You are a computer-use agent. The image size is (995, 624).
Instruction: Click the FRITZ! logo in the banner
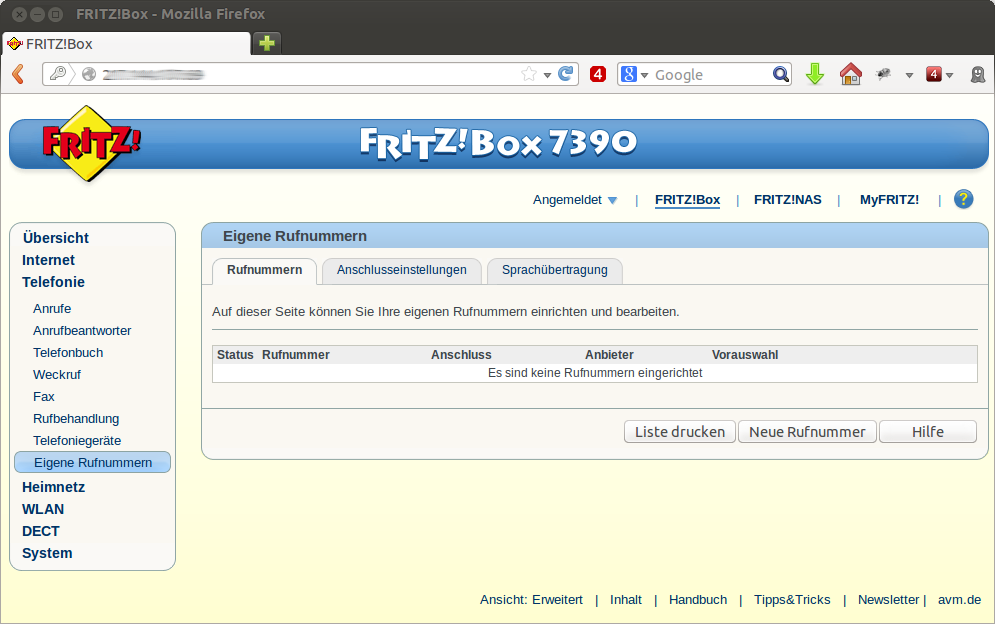91,143
